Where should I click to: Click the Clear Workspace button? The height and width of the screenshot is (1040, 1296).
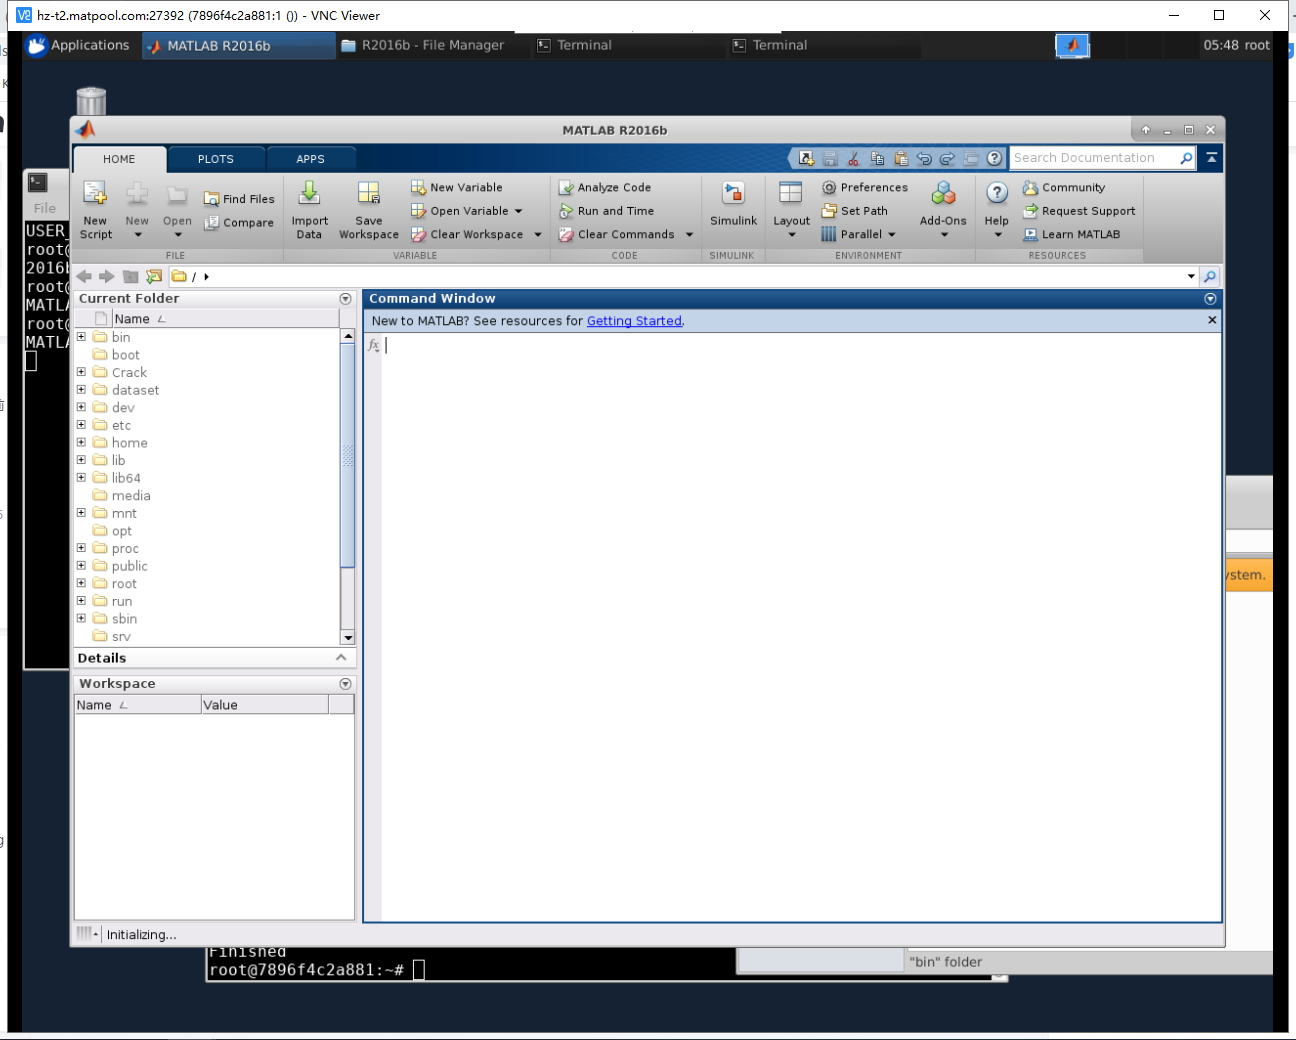tap(467, 235)
